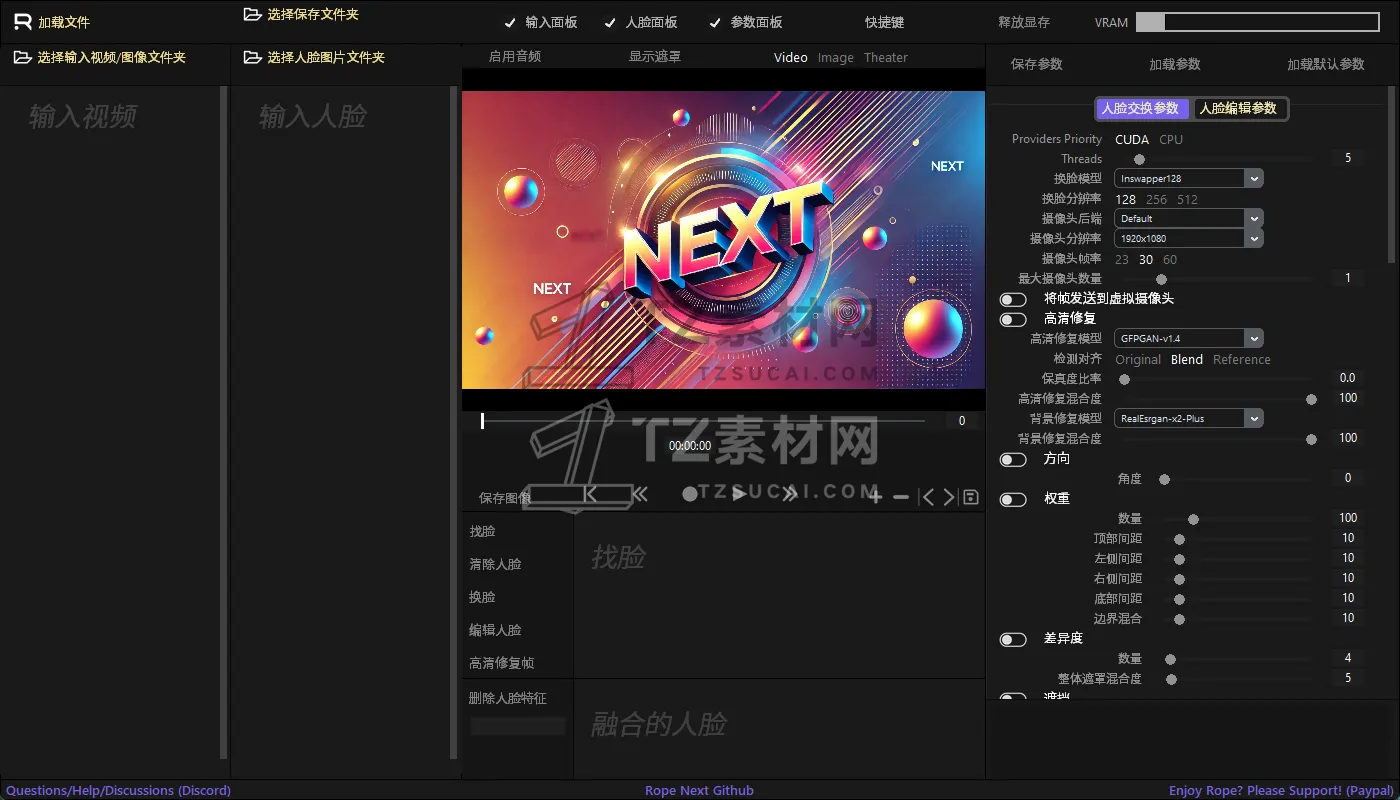This screenshot has height=800, width=1400.
Task: Open the 摄像头分辨率 dropdown showing 1920x1080
Action: click(x=1189, y=238)
